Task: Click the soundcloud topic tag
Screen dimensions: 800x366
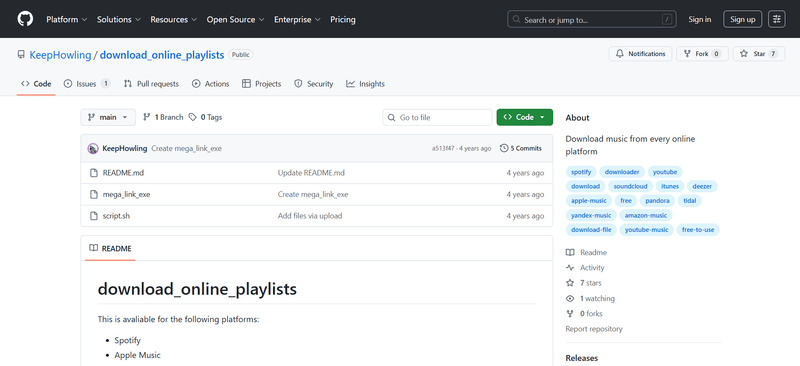Action: (x=630, y=186)
